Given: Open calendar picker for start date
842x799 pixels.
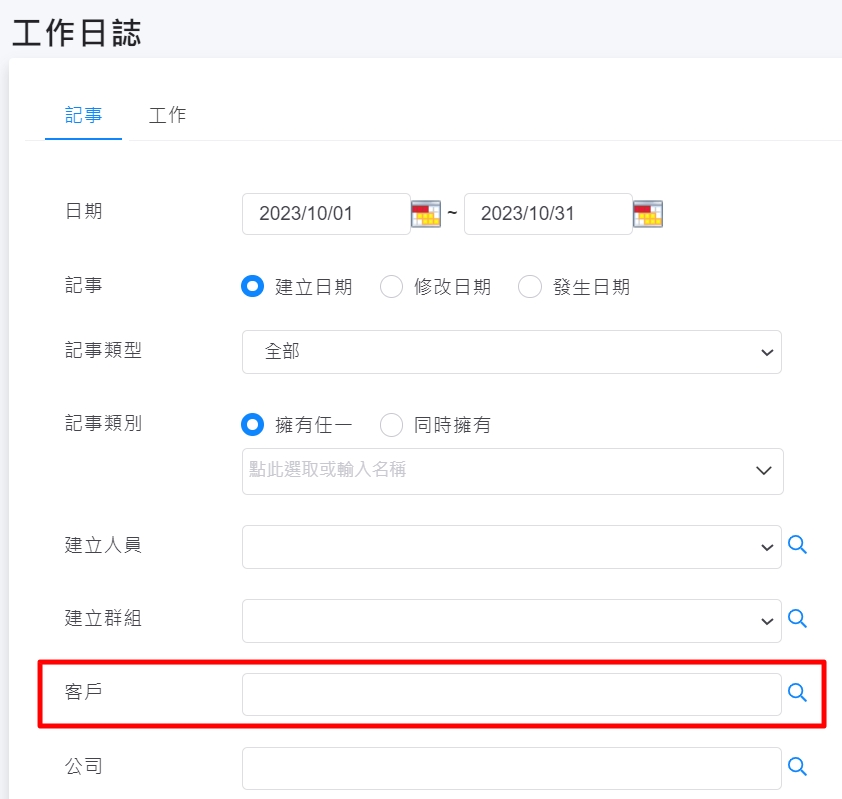Looking at the screenshot, I should (426, 214).
